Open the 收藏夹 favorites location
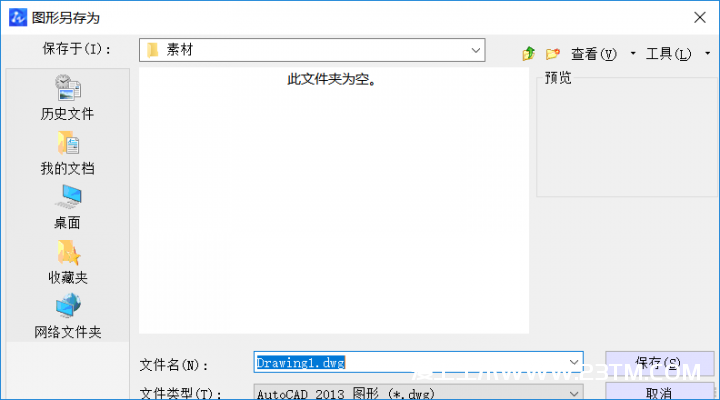 67,261
